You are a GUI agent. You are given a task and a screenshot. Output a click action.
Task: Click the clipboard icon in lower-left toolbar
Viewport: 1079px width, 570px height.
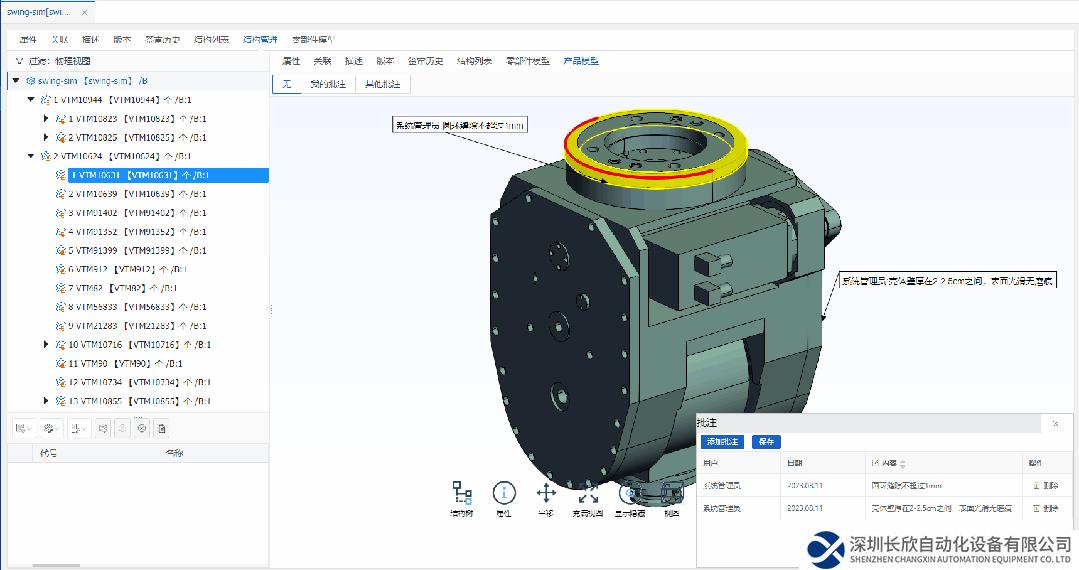pos(162,428)
